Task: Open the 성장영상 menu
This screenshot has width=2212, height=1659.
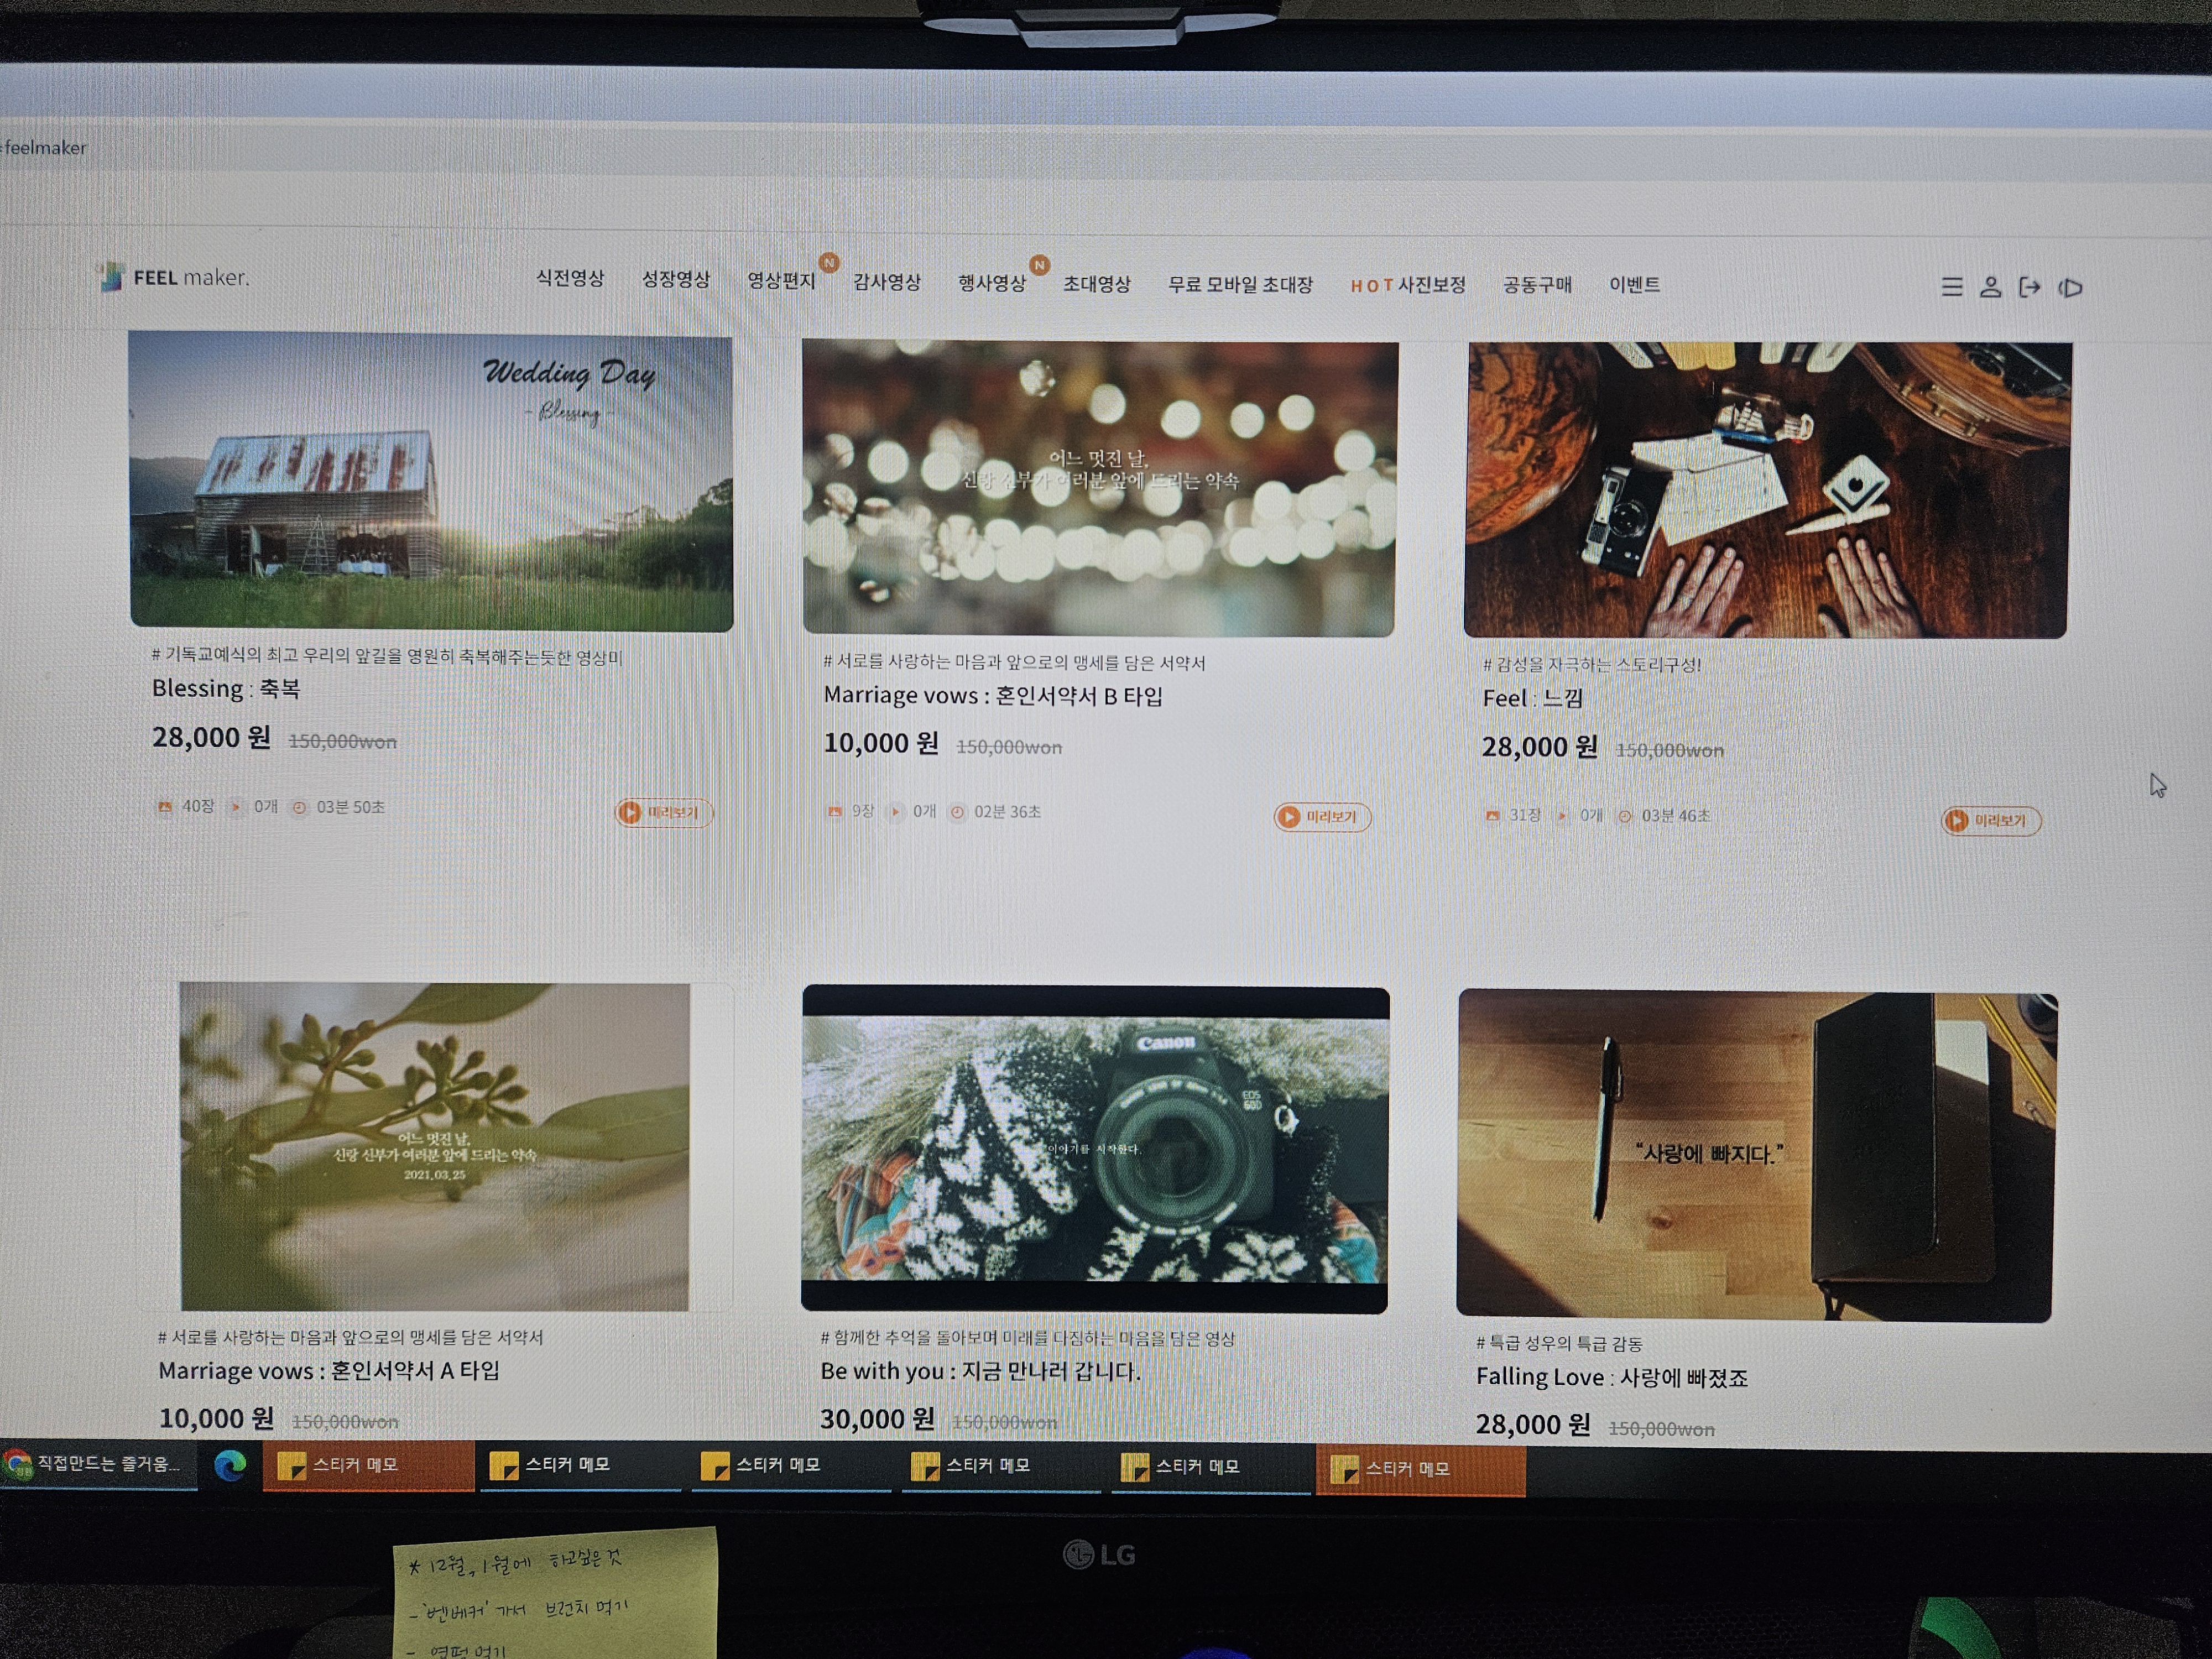Action: [676, 279]
